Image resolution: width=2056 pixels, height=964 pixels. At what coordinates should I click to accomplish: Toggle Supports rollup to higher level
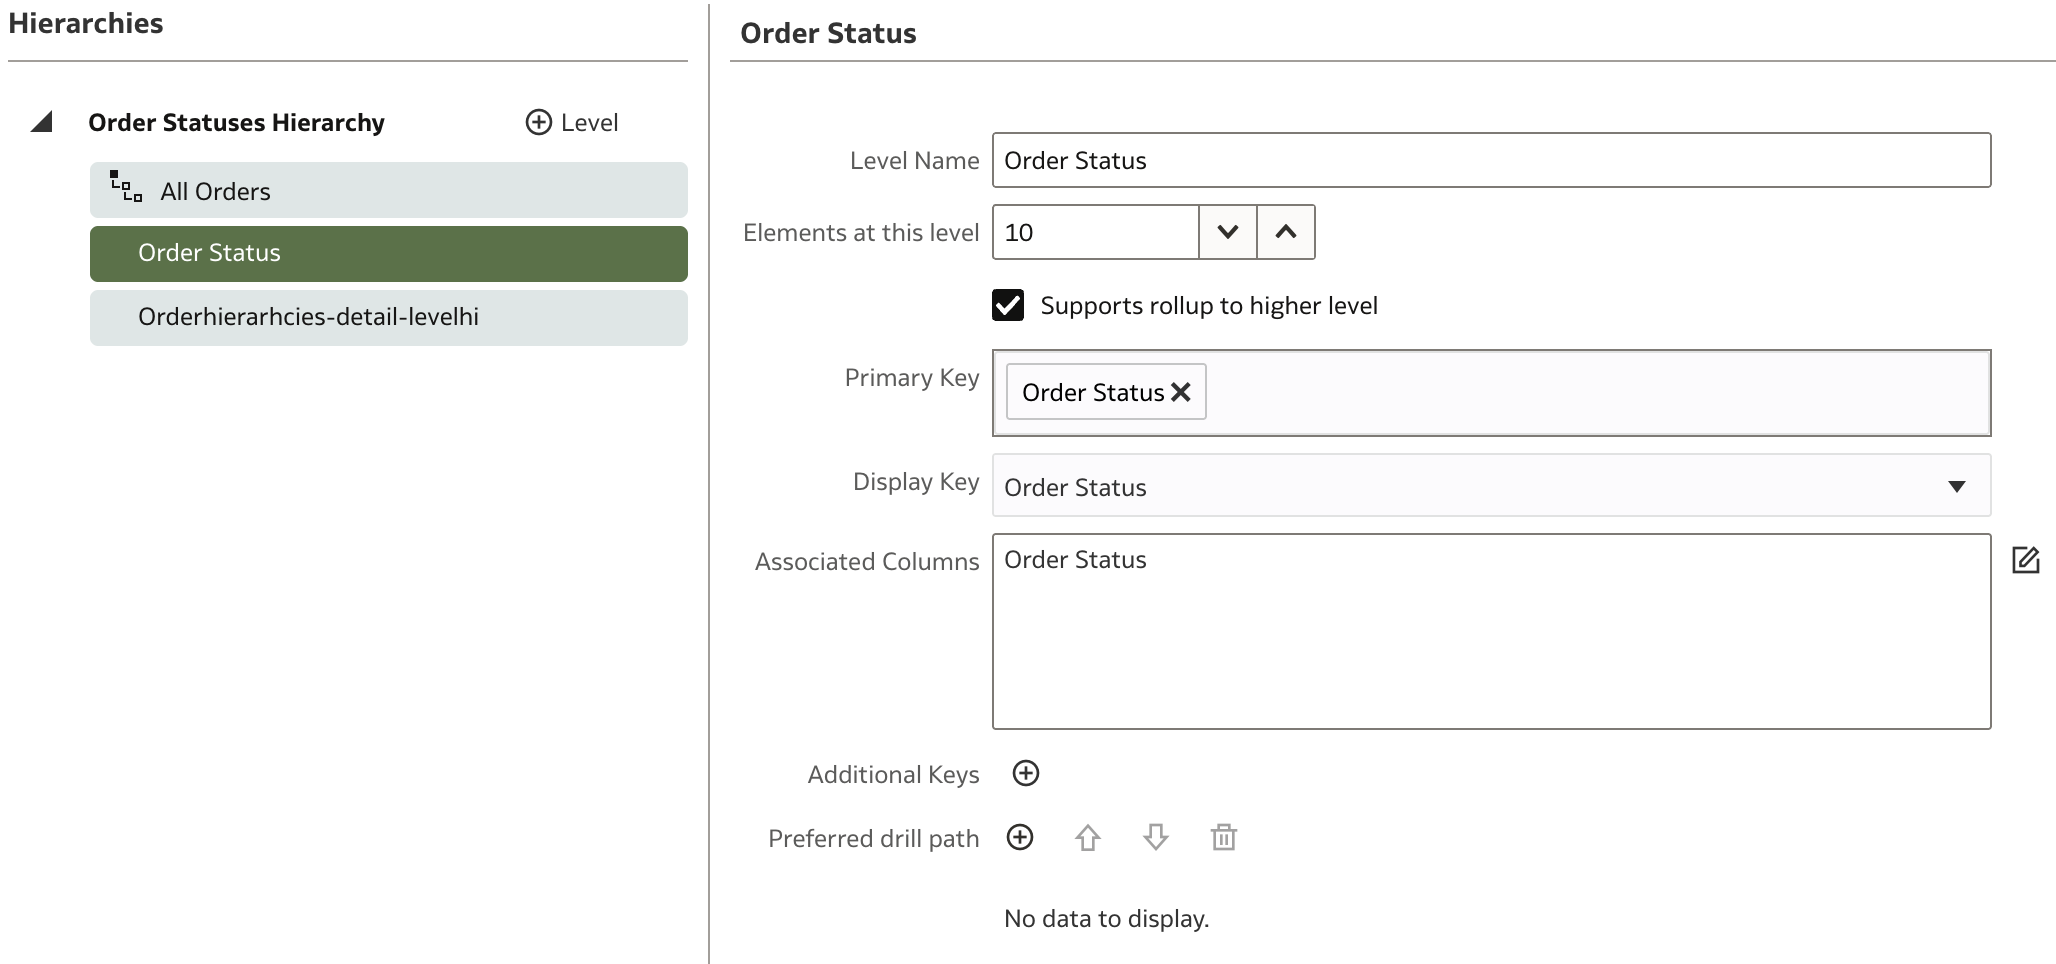[1008, 305]
